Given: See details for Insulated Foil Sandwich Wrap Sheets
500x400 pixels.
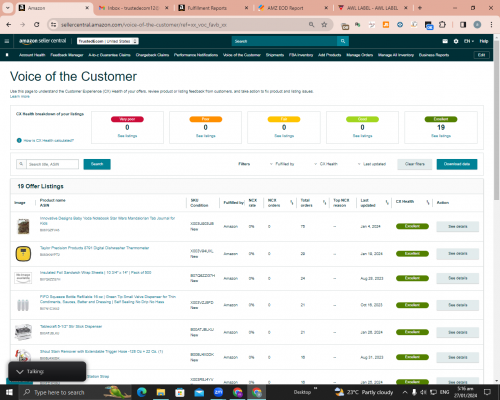Looking at the screenshot, I should coord(458,278).
